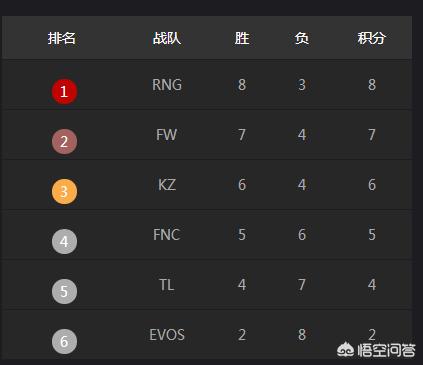Click the gray rank 5 badge

point(64,291)
